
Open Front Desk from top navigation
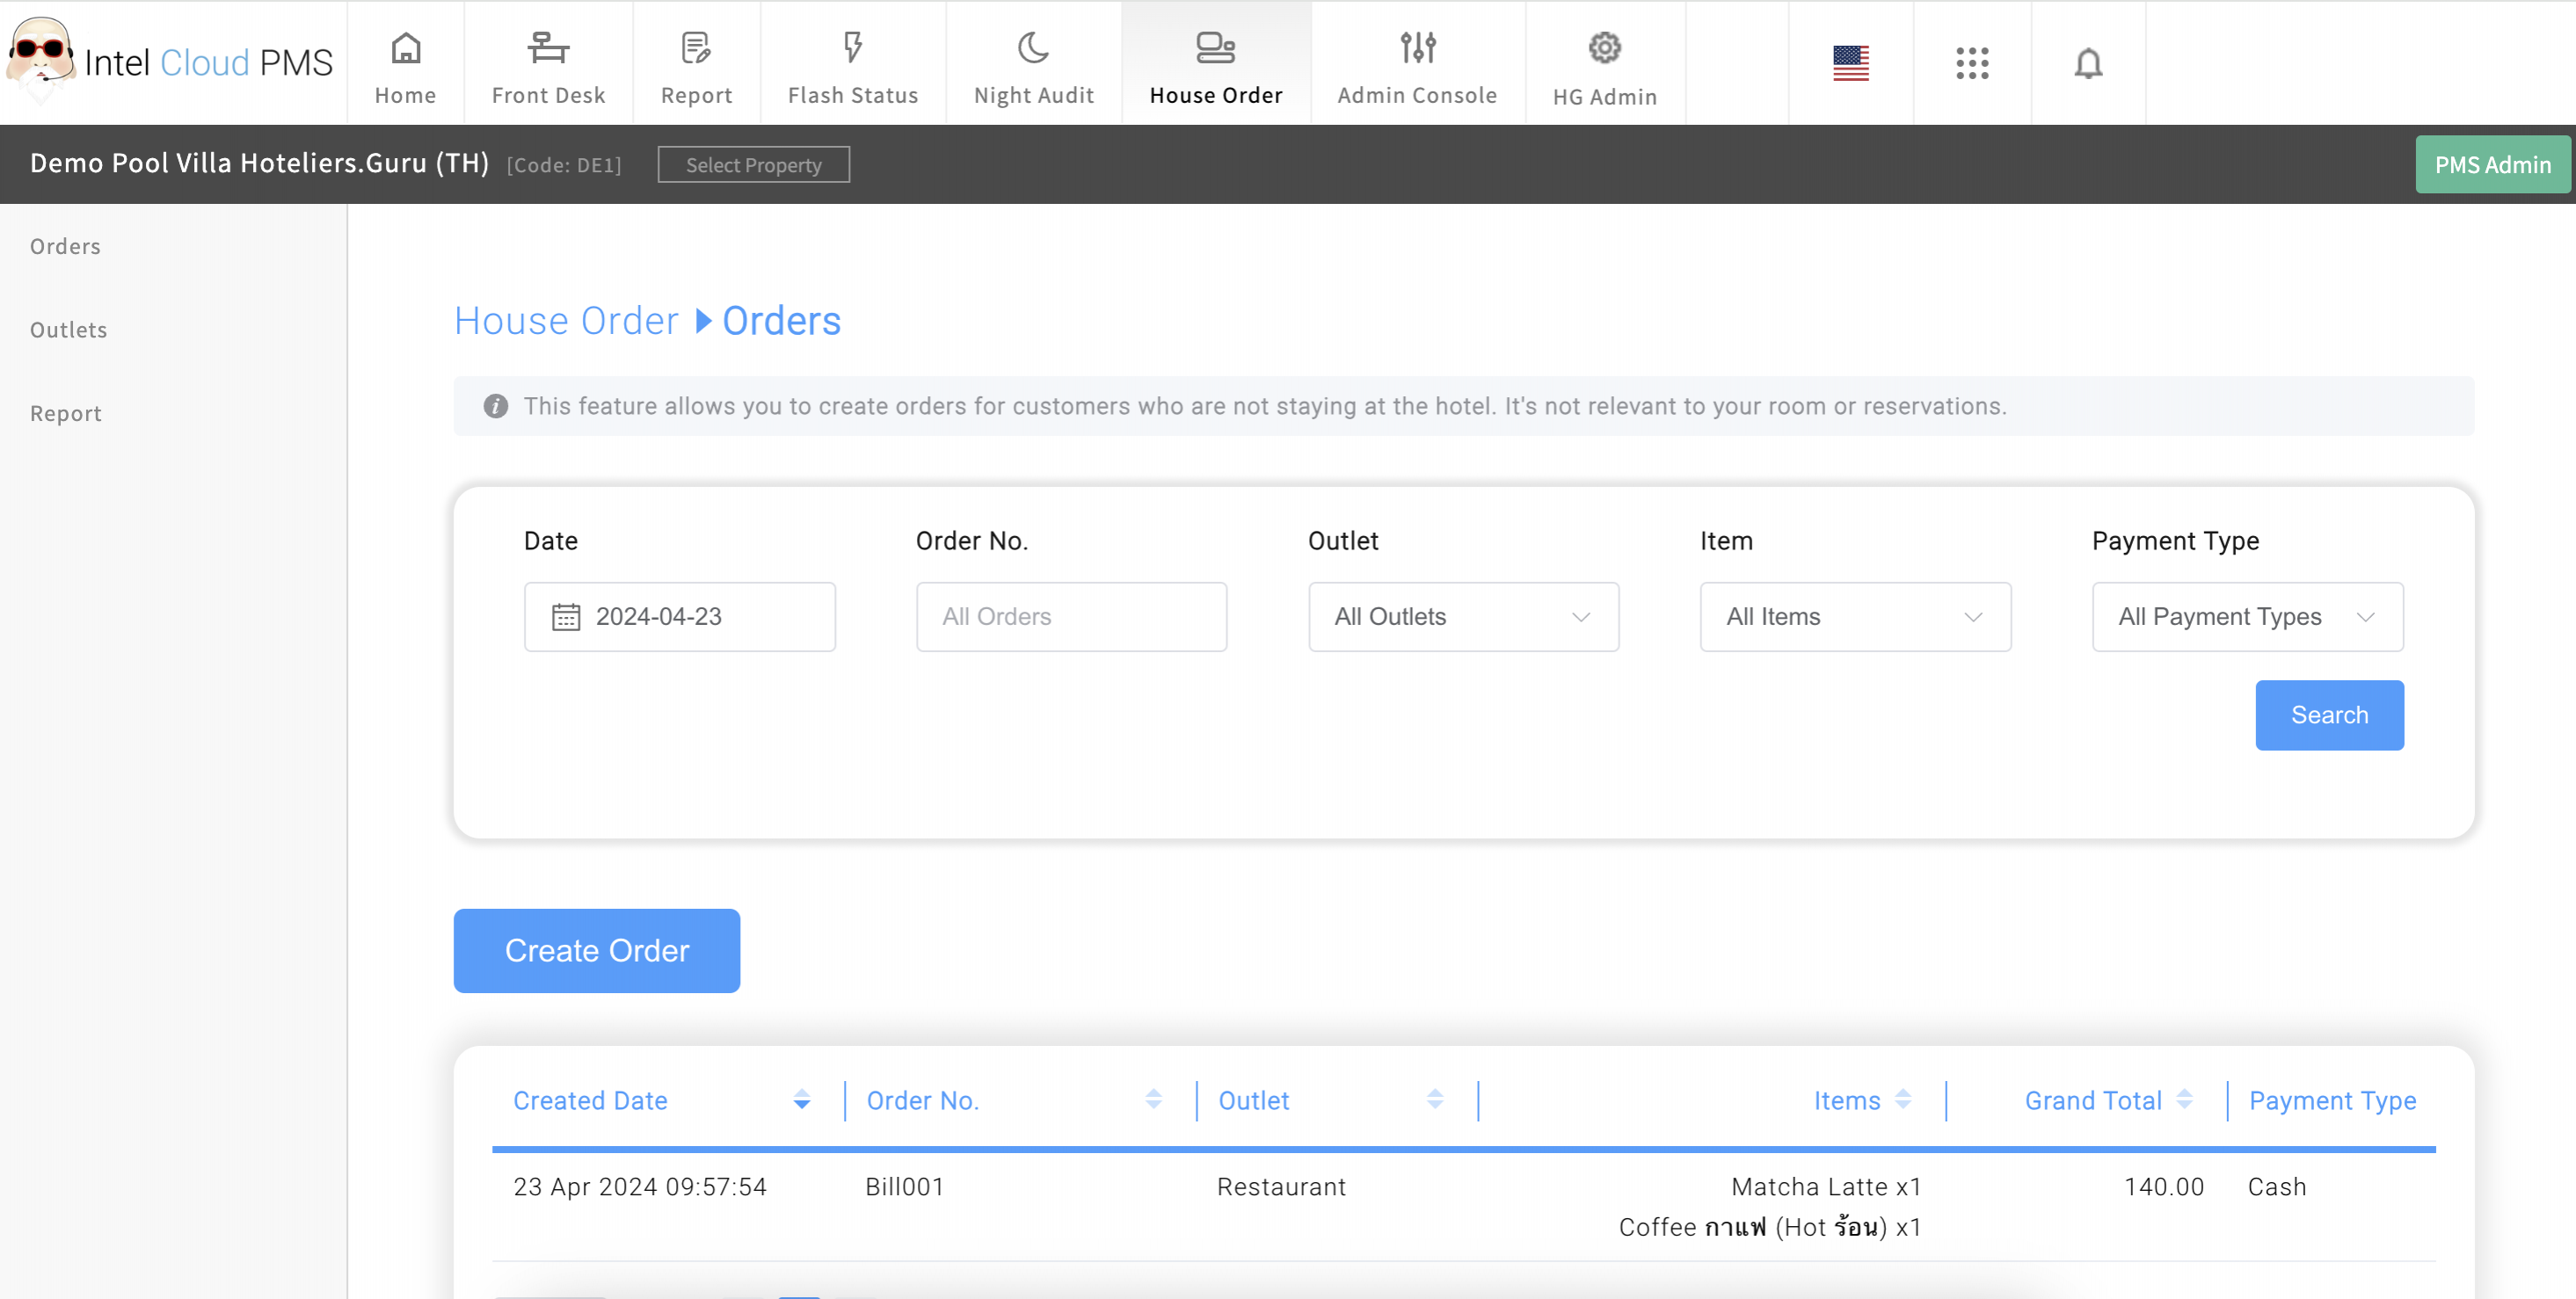548,65
